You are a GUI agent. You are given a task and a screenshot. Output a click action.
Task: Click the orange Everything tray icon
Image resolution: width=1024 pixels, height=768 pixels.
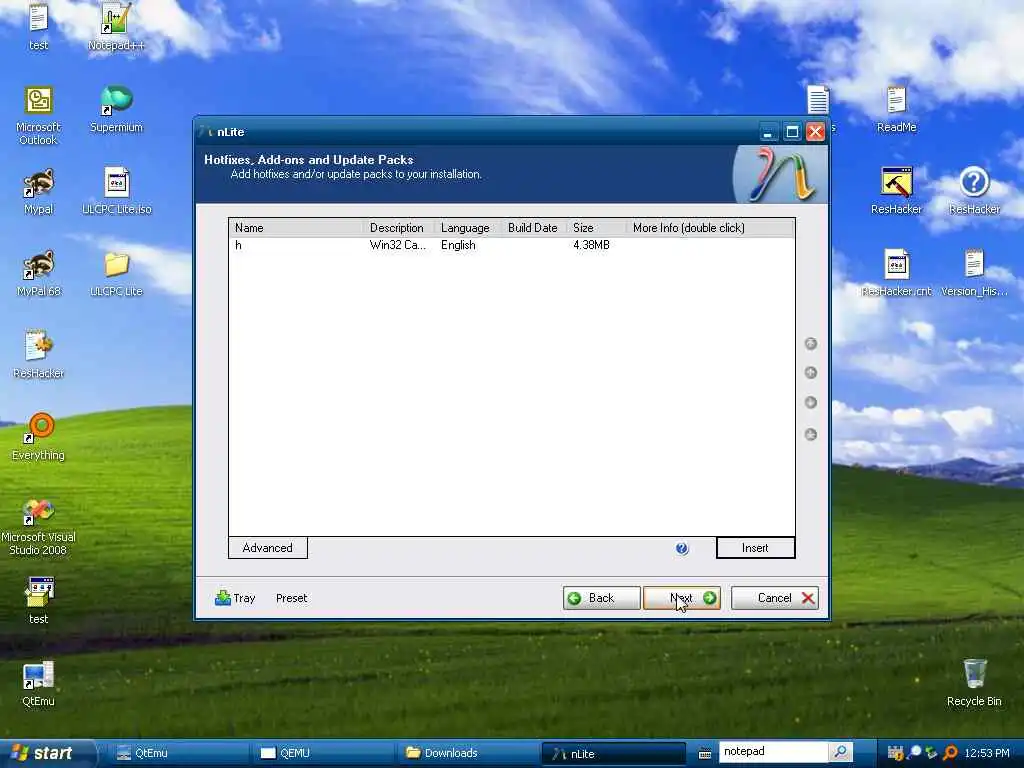coord(951,754)
